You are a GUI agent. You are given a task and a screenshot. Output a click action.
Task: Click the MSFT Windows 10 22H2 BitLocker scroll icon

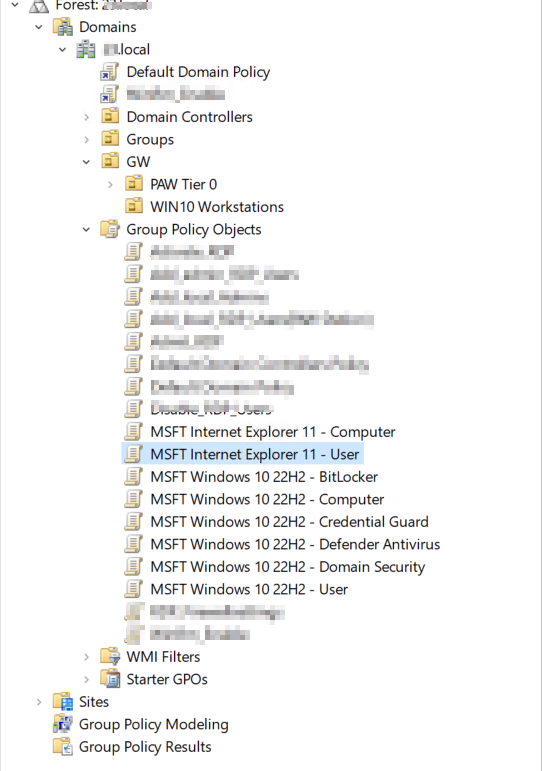click(133, 476)
